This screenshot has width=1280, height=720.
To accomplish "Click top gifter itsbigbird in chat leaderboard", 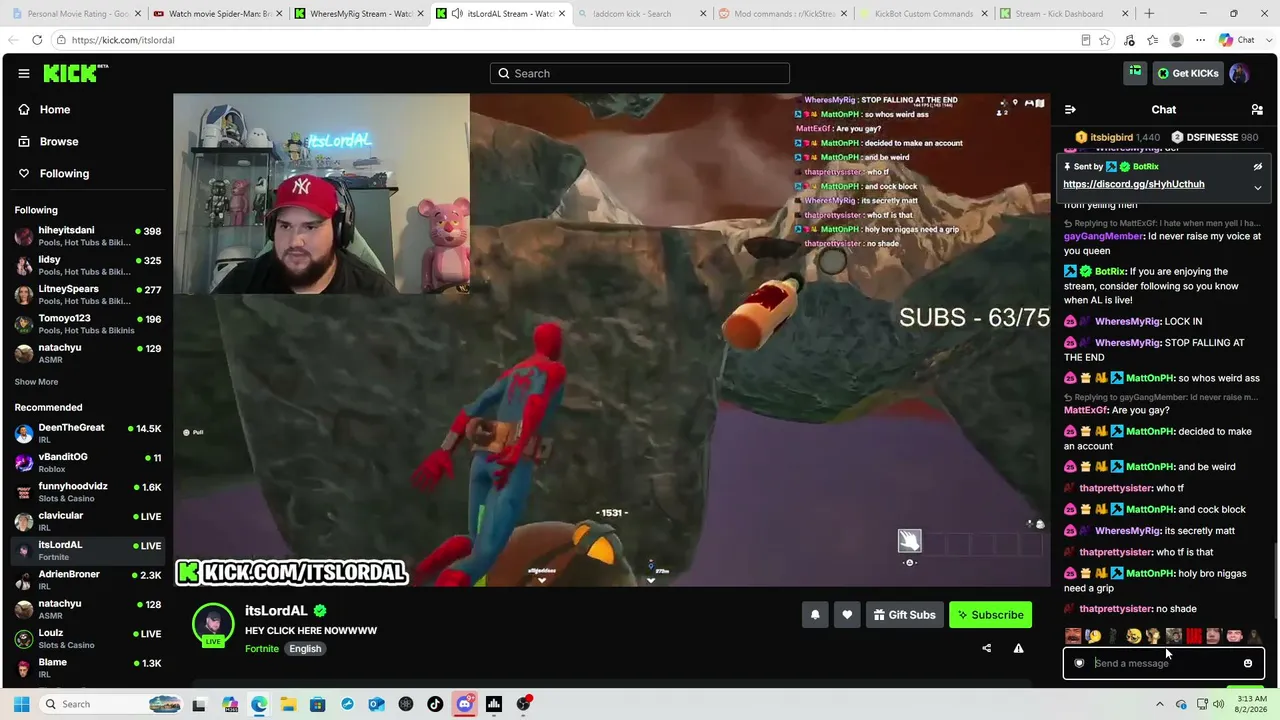I will point(1117,137).
